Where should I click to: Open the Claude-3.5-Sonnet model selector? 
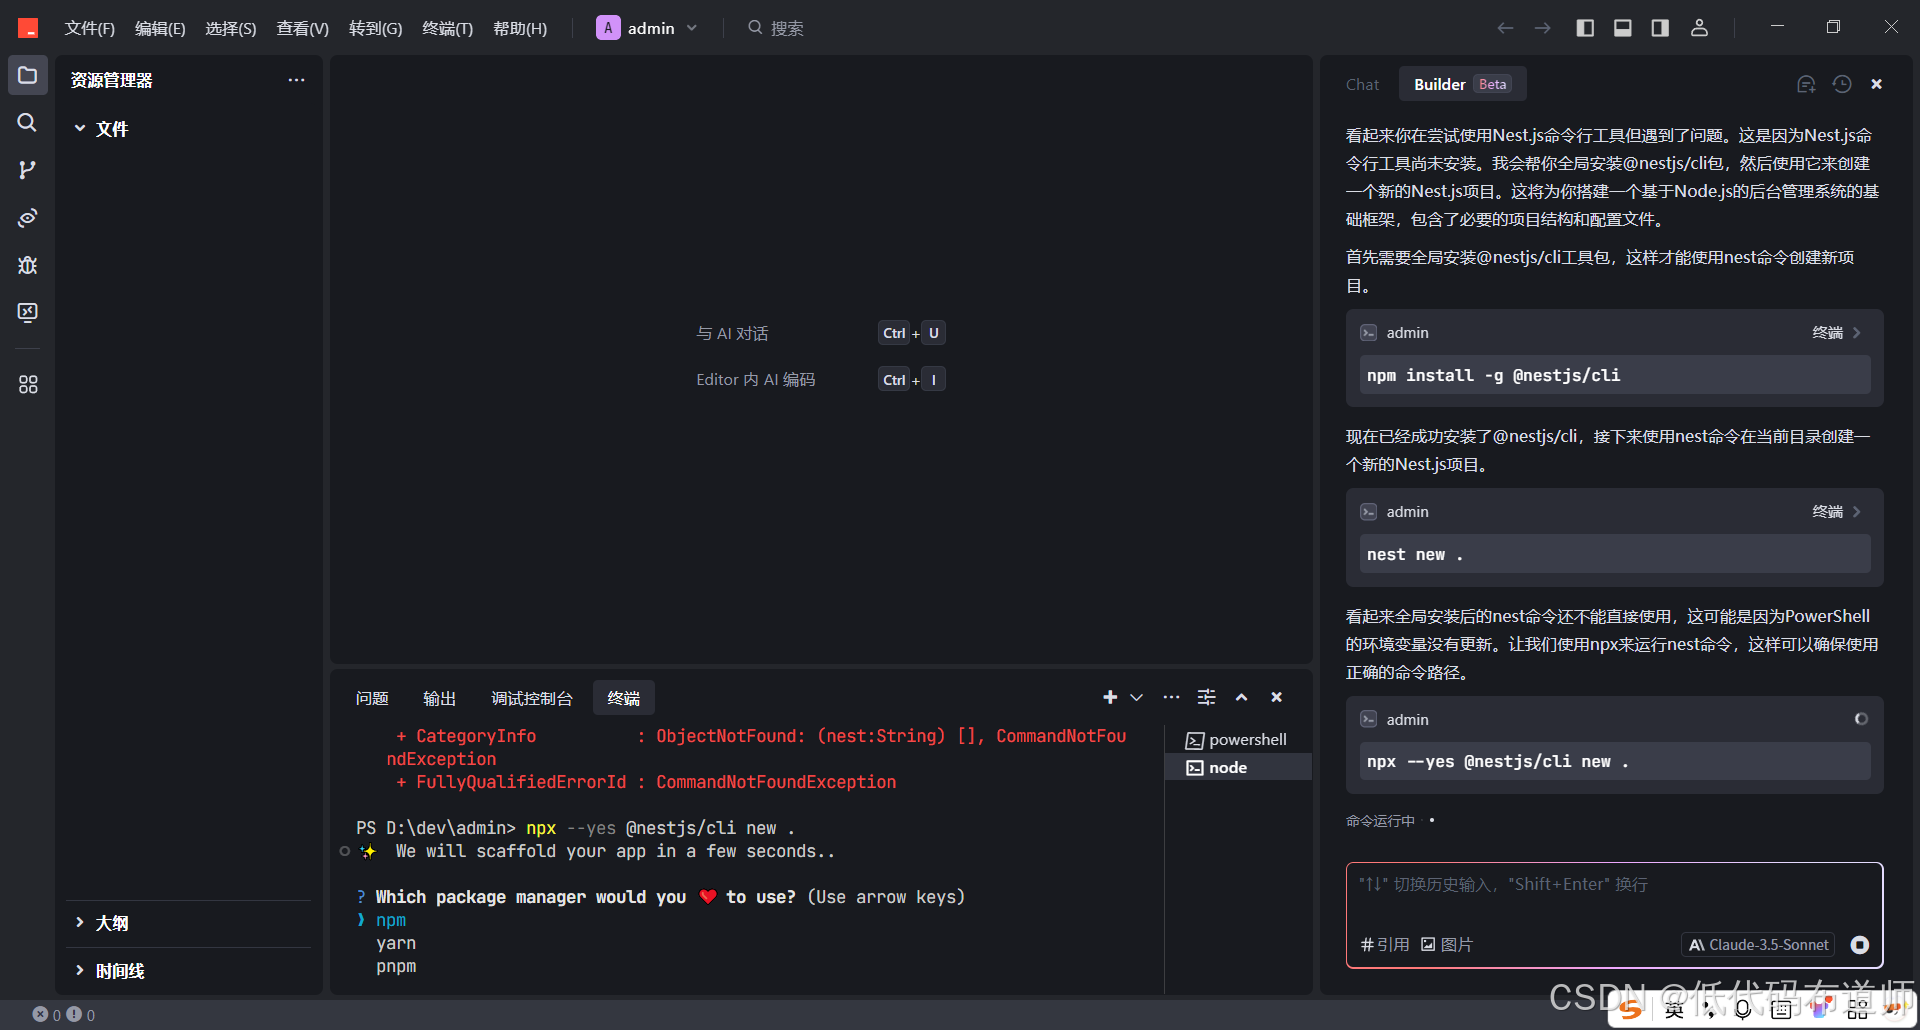tap(1758, 945)
